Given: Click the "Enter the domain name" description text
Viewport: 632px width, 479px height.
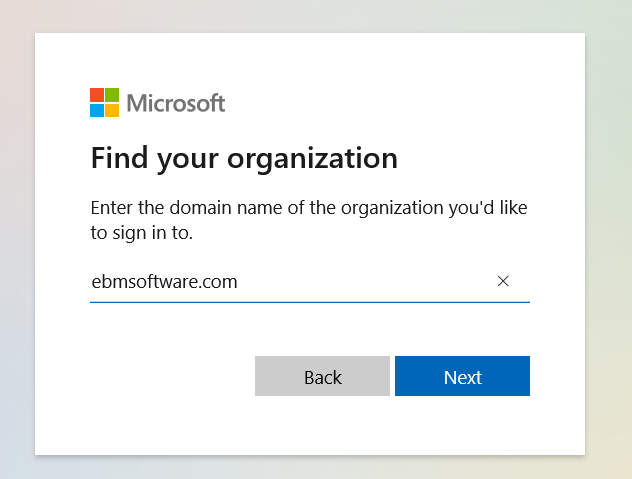Looking at the screenshot, I should point(309,208).
